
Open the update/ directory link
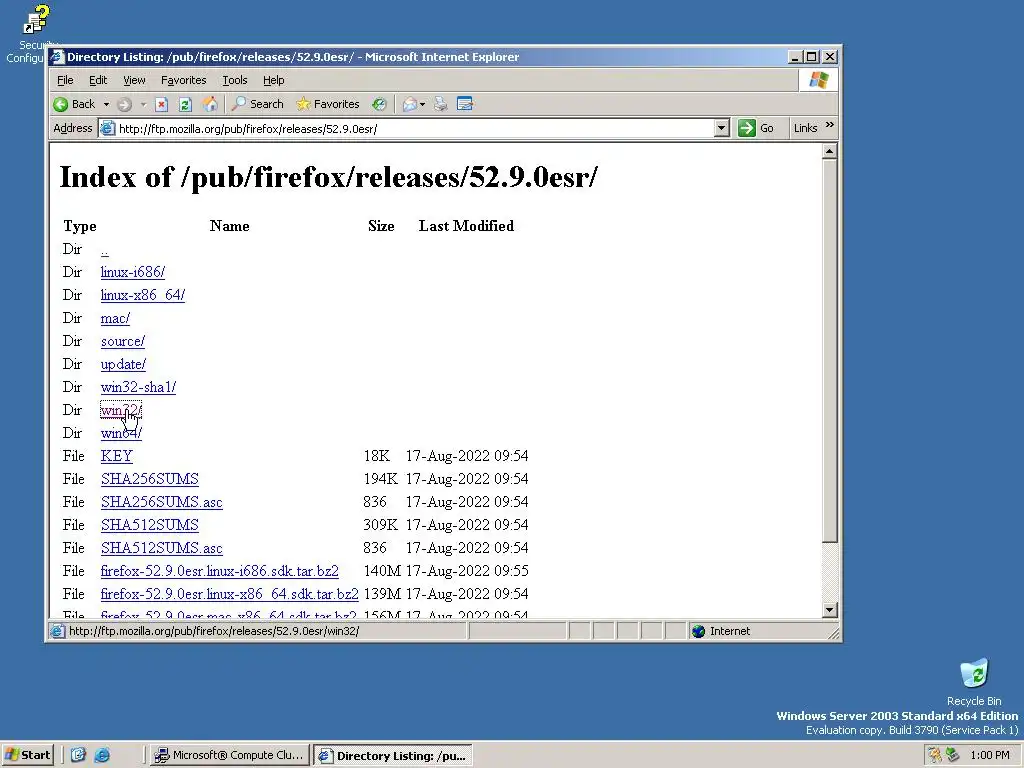click(x=123, y=364)
